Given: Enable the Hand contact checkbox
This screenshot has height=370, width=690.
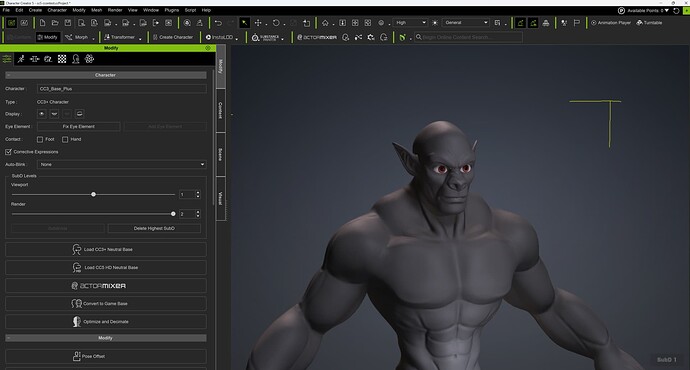Looking at the screenshot, I should tap(65, 139).
